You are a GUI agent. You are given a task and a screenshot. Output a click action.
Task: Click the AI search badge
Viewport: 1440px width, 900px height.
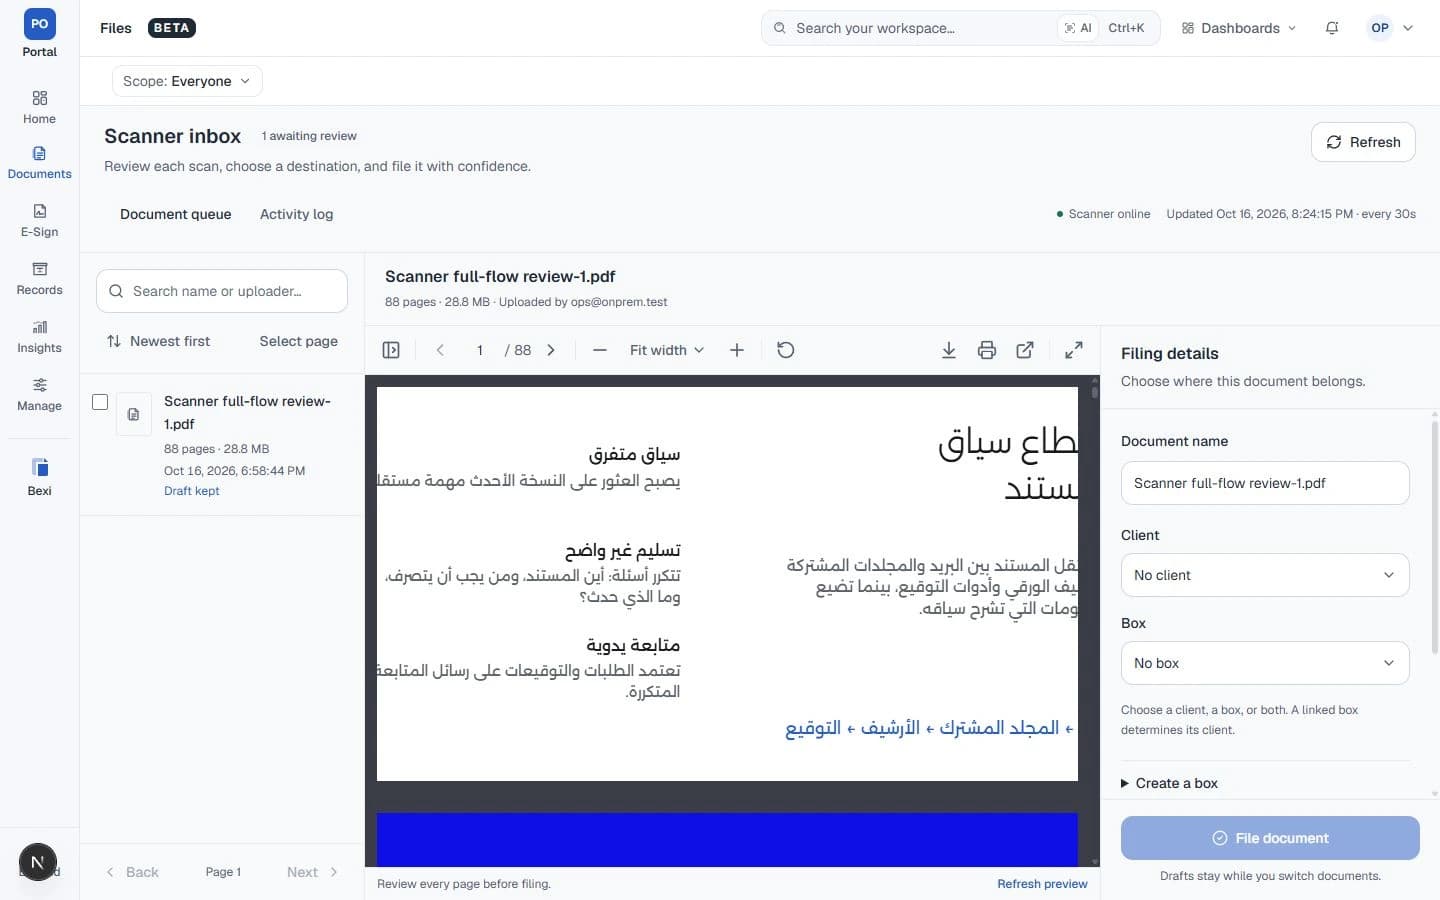click(1077, 28)
